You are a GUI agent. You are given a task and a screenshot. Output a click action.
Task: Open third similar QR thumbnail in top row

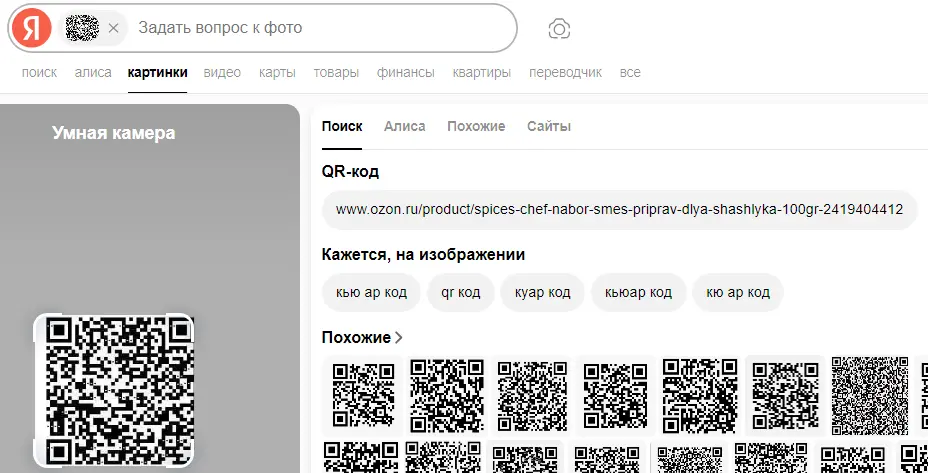click(532, 395)
